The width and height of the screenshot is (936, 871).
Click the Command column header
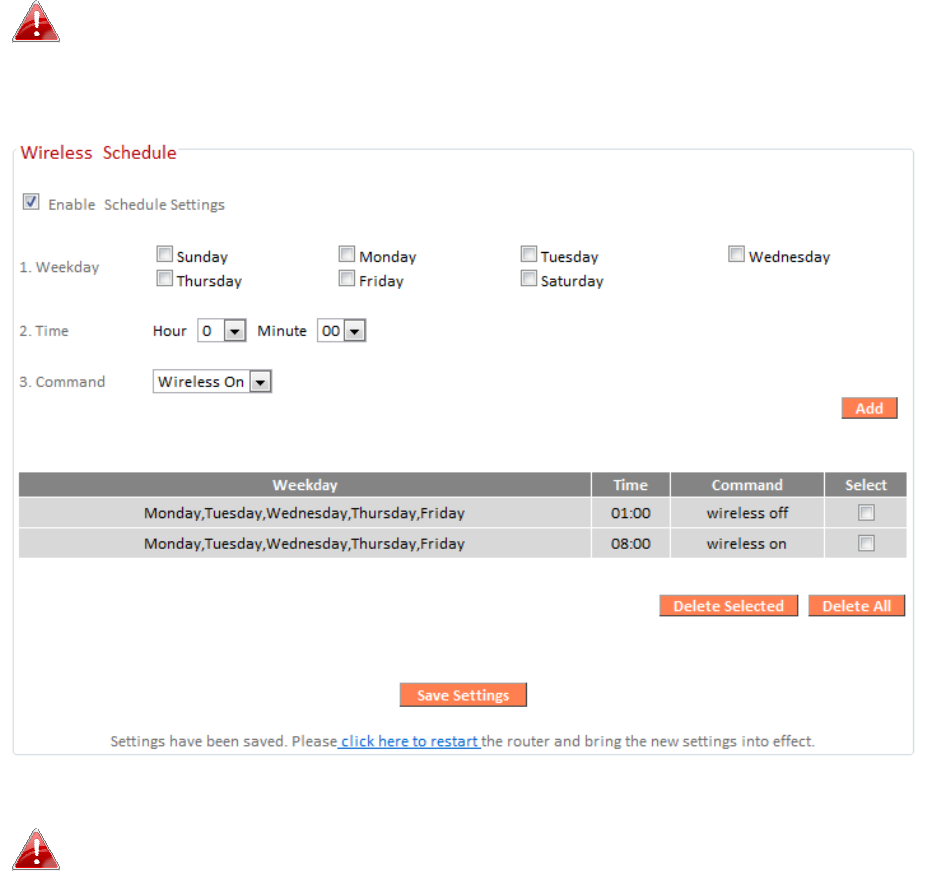(x=747, y=485)
